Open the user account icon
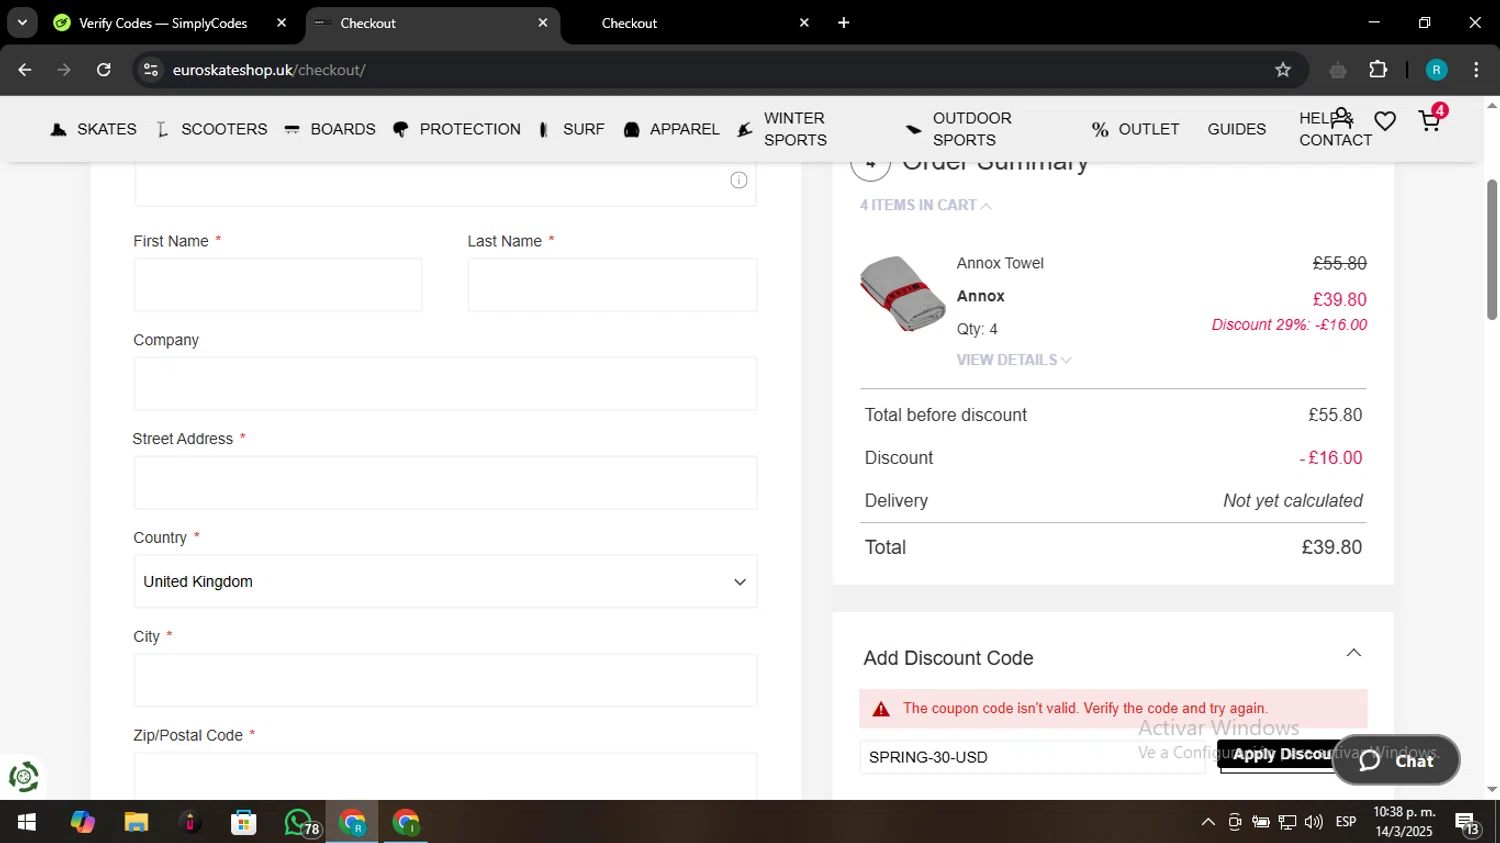The width and height of the screenshot is (1500, 843). [1342, 118]
